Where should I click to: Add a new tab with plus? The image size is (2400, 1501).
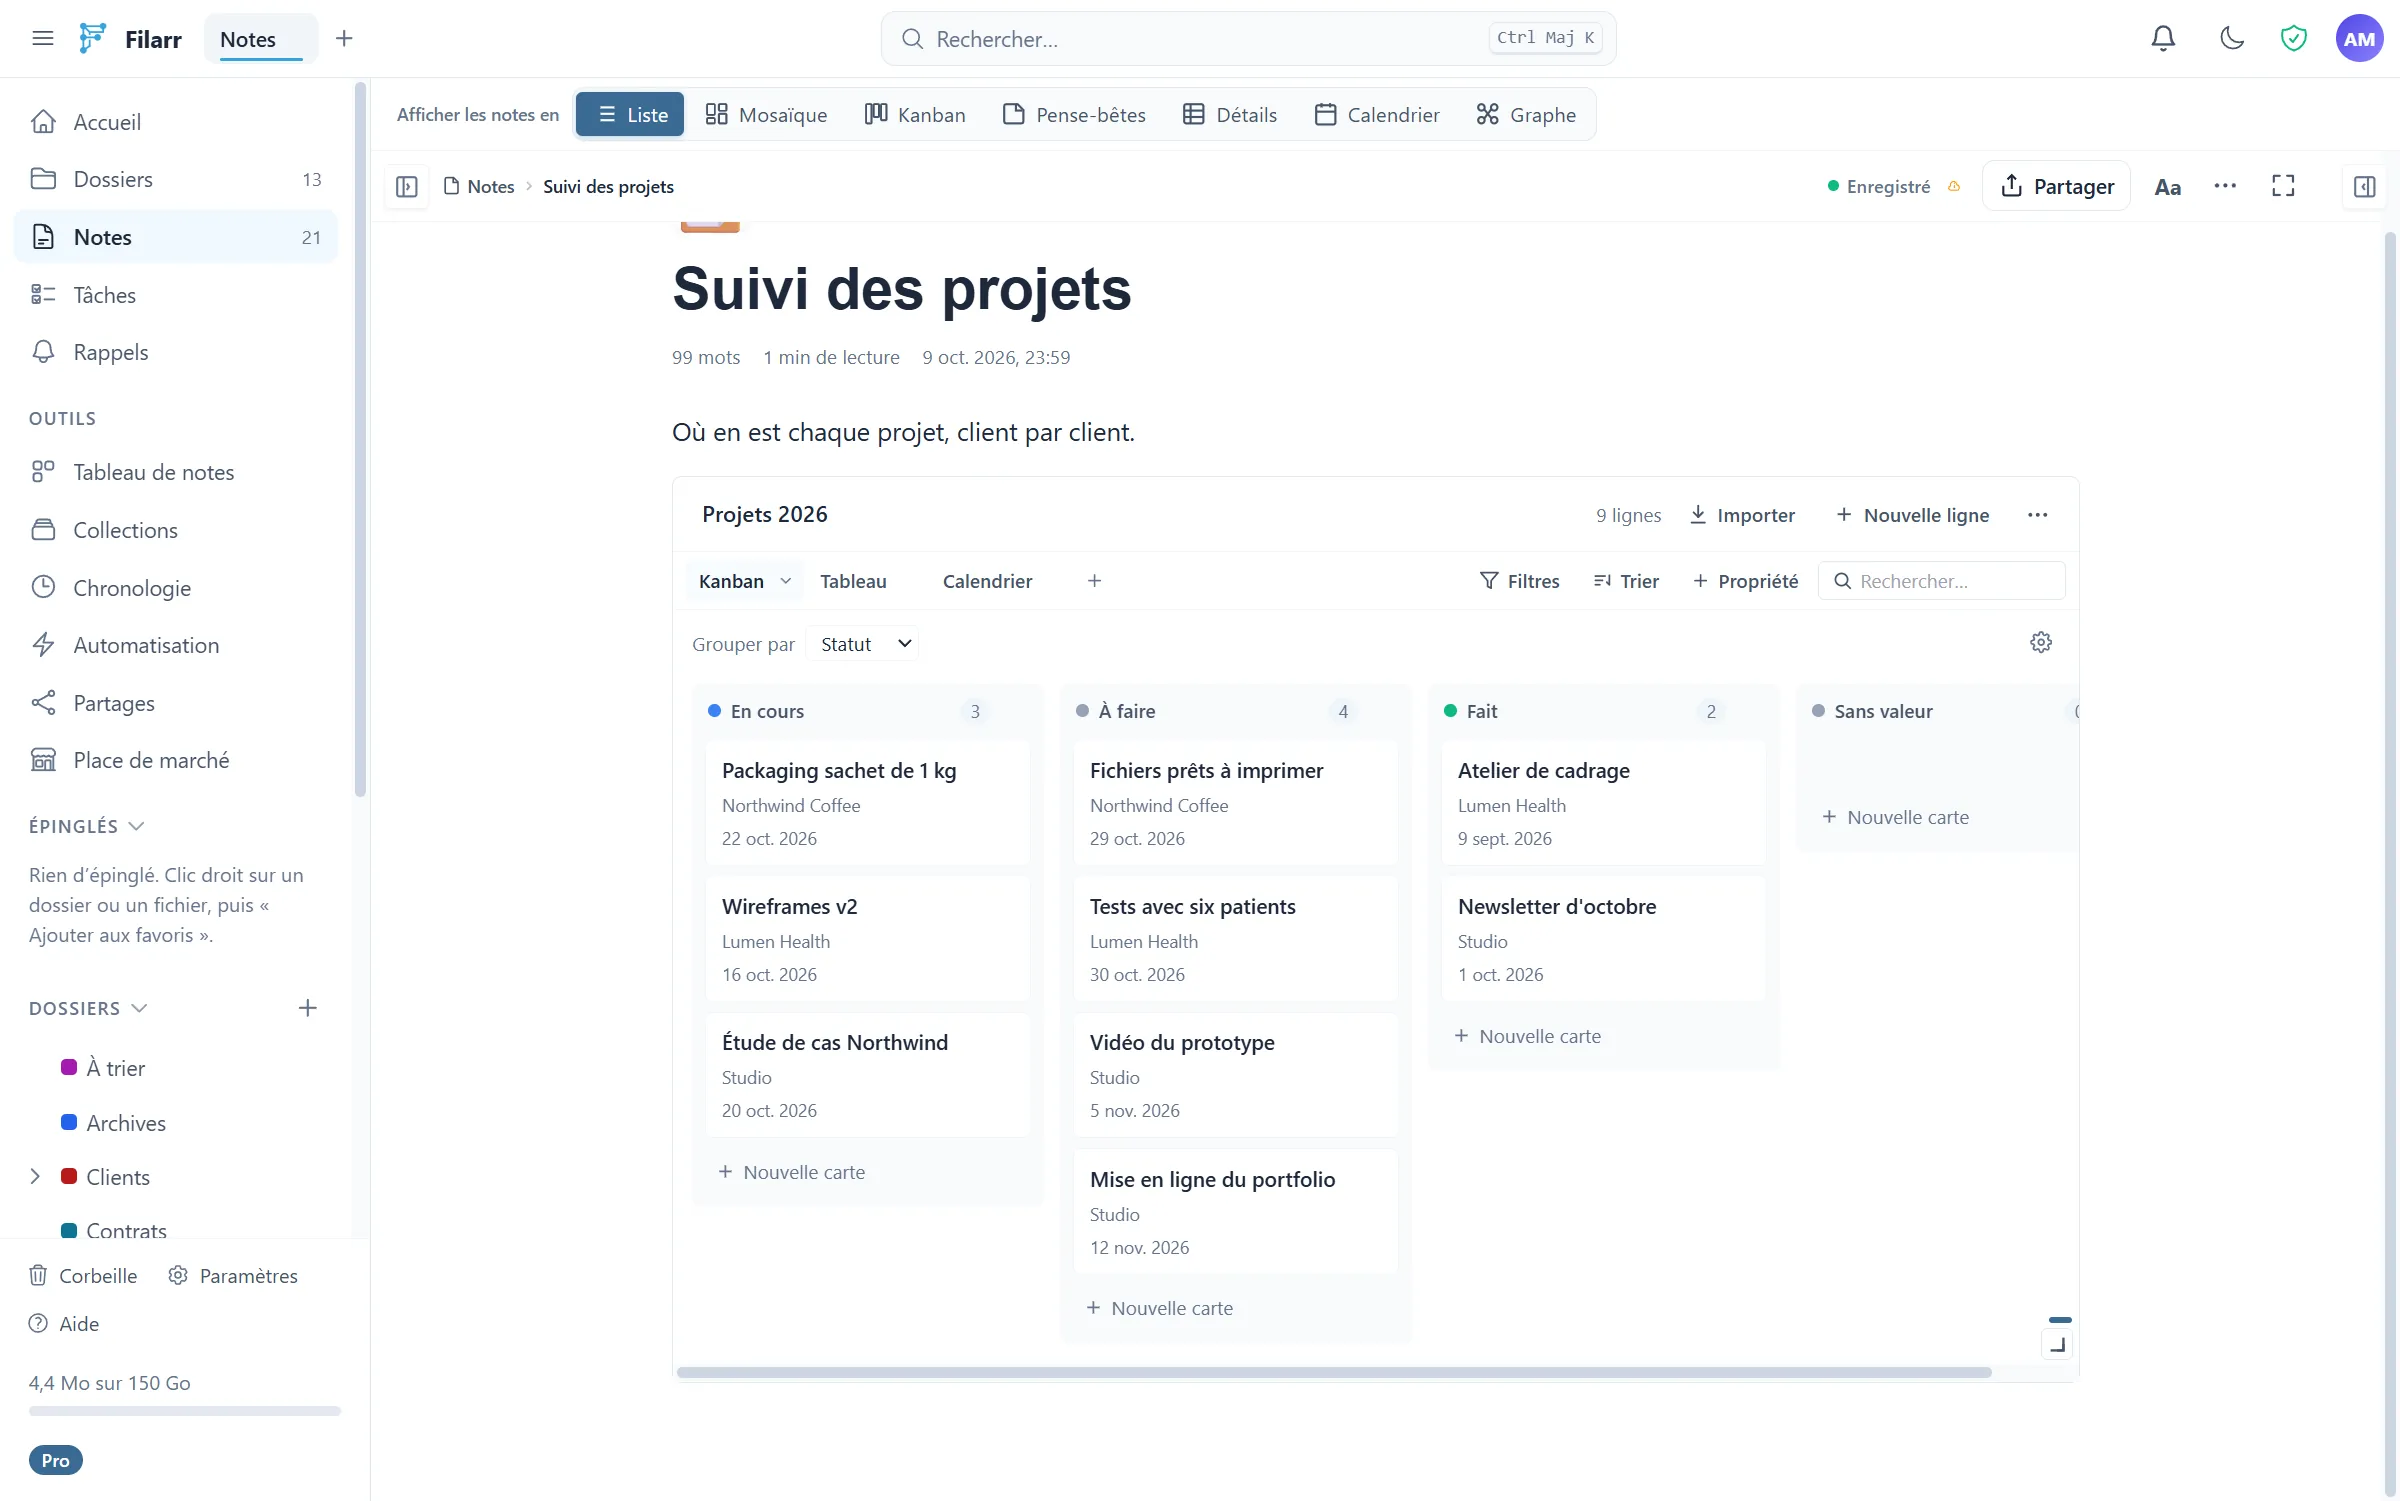(344, 38)
